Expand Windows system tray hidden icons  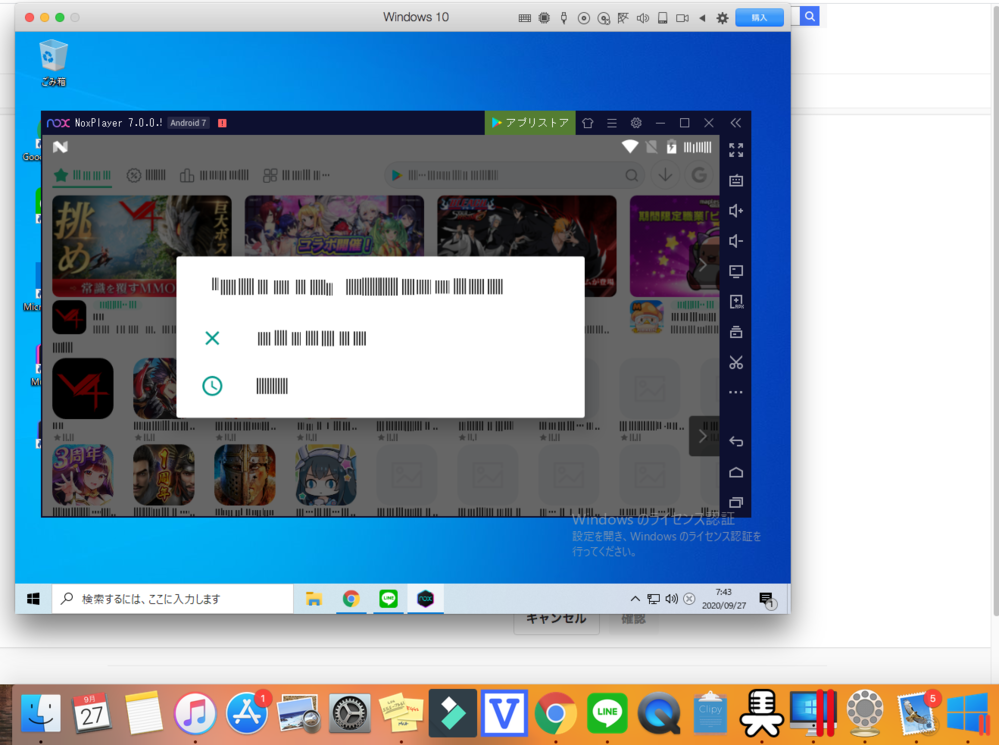pyautogui.click(x=634, y=599)
